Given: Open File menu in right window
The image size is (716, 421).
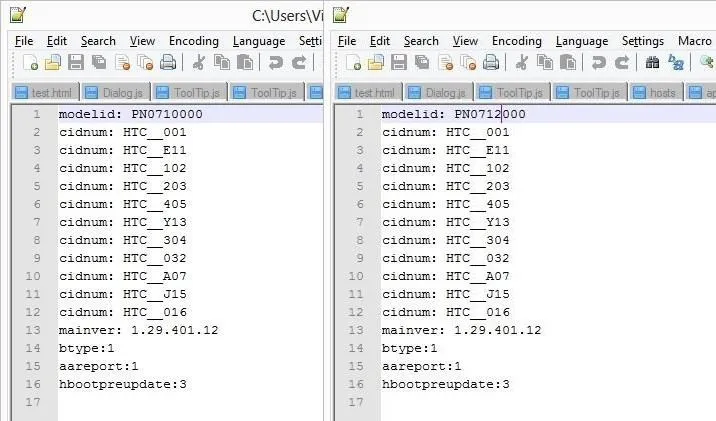Looking at the screenshot, I should (x=347, y=41).
